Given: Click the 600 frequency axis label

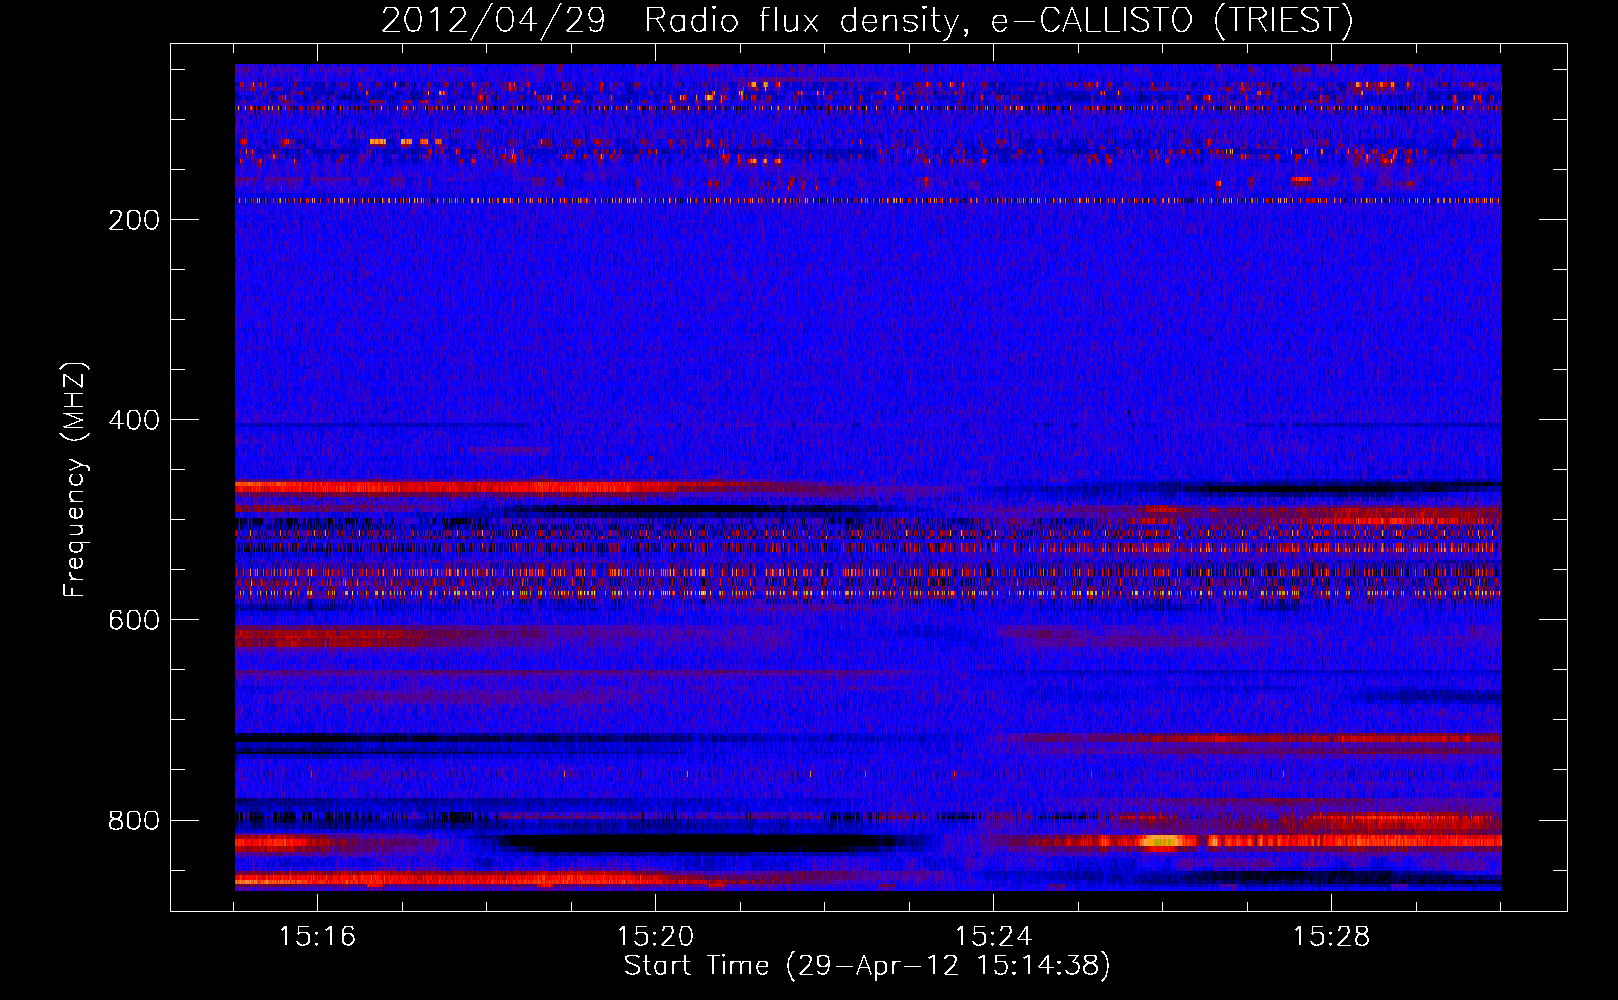Looking at the screenshot, I should pos(134,620).
